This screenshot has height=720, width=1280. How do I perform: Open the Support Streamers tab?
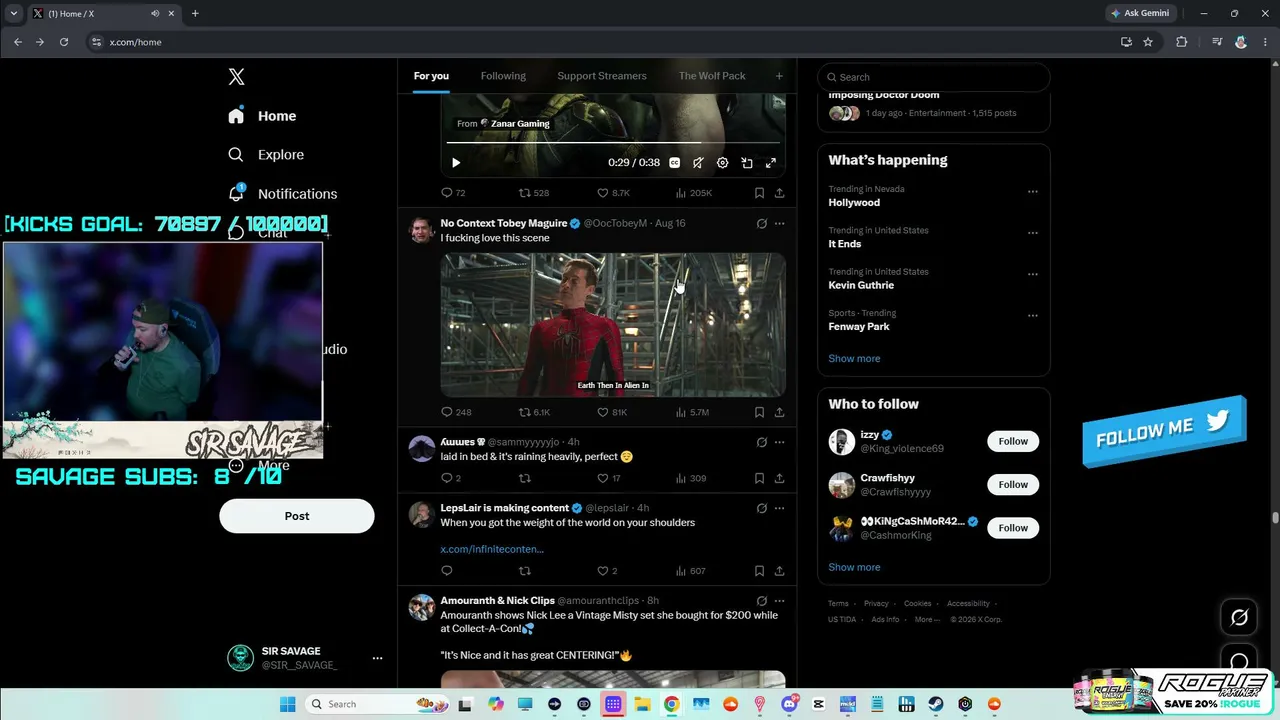click(x=602, y=76)
